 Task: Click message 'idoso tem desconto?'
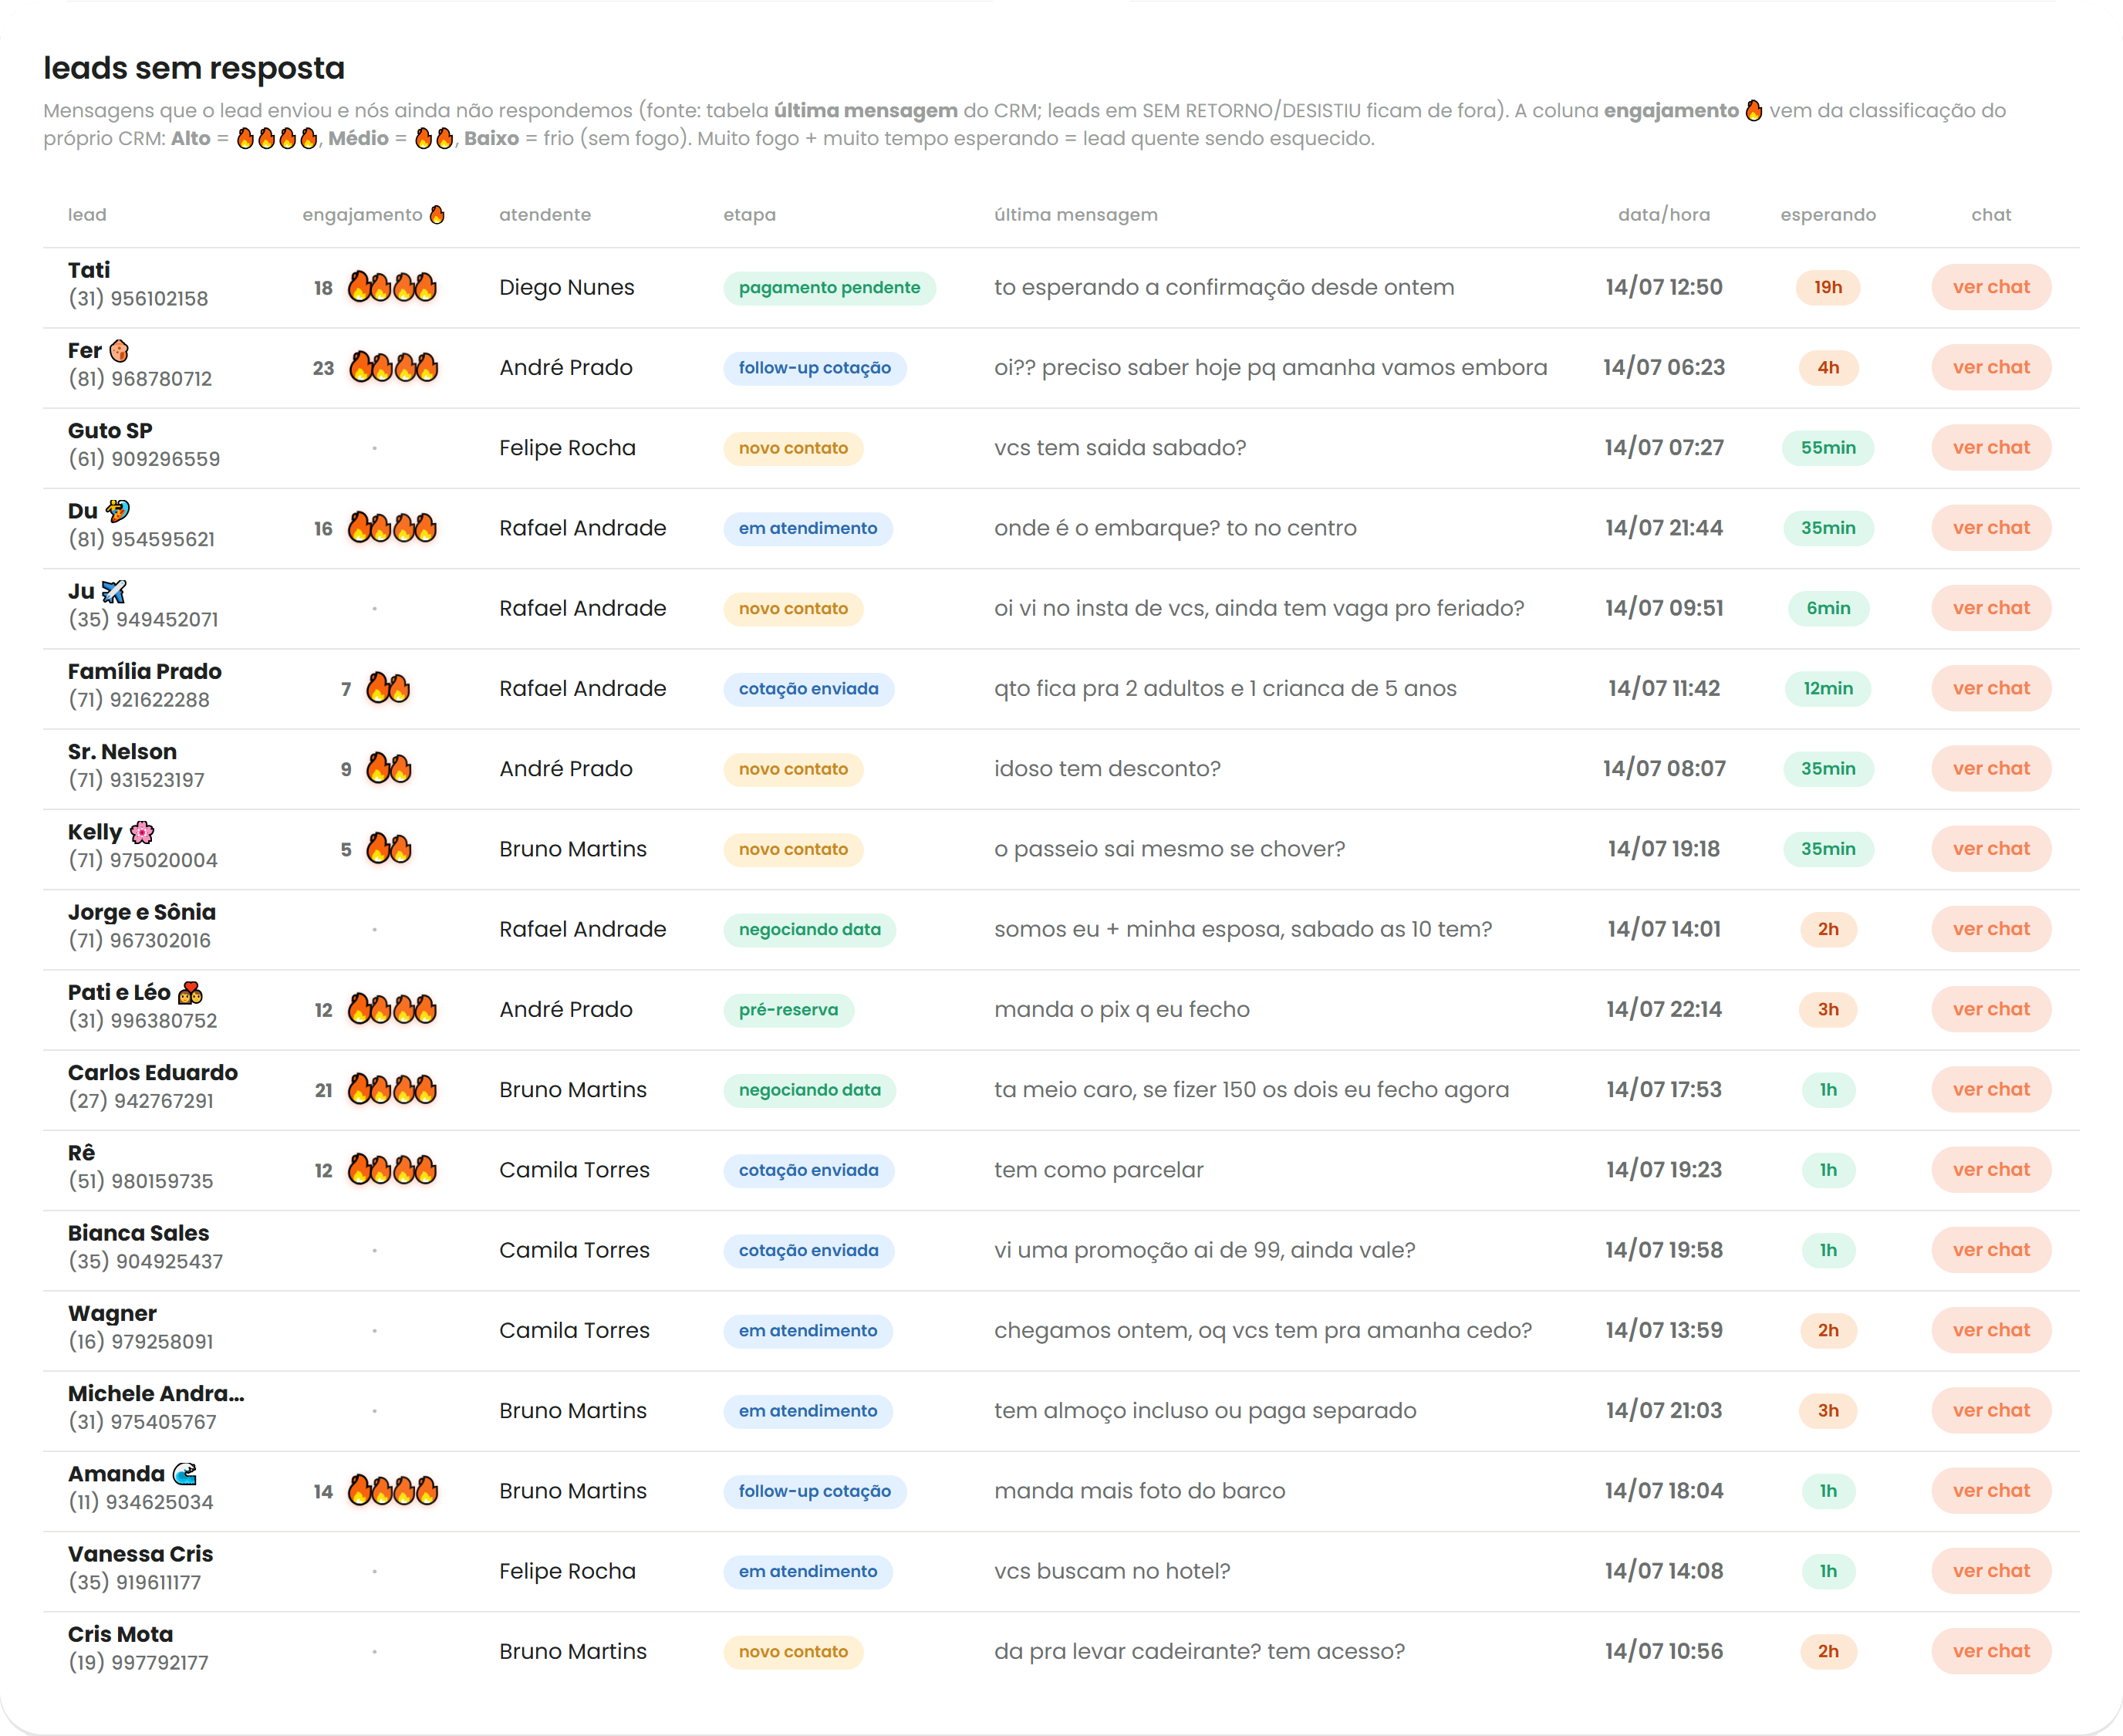tap(1107, 769)
